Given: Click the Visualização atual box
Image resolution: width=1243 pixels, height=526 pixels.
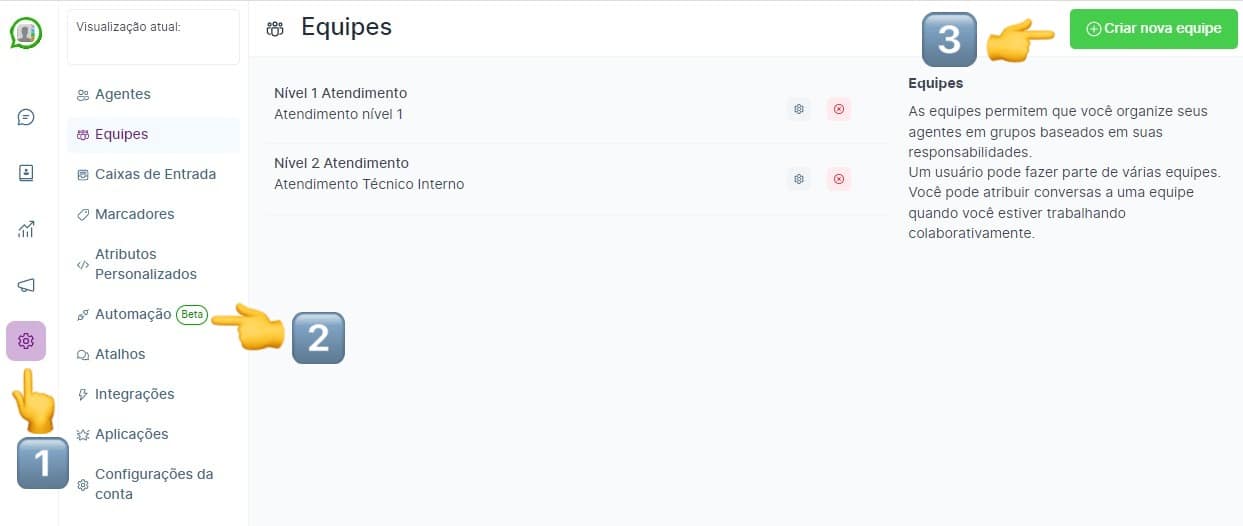Looking at the screenshot, I should (x=153, y=37).
